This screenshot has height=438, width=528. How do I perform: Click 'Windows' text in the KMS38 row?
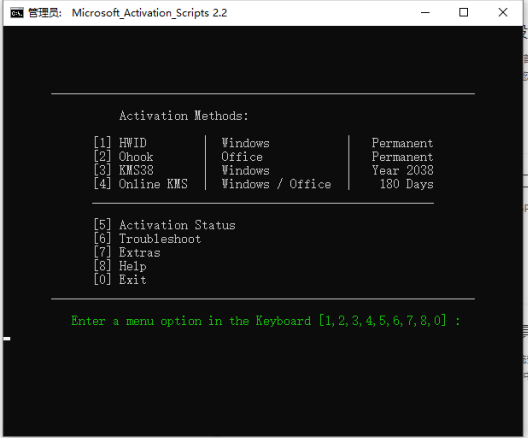pos(245,170)
